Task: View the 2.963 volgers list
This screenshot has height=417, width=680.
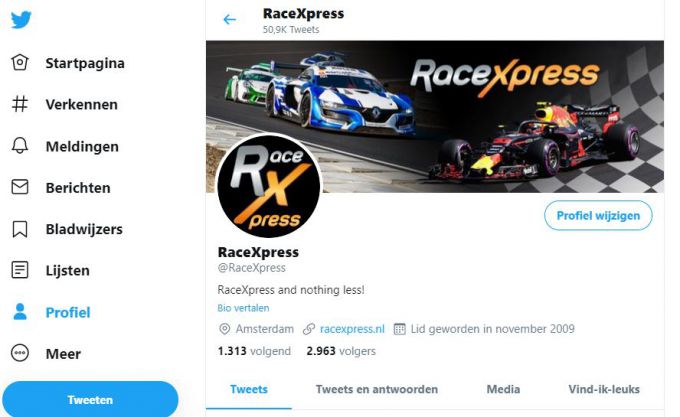Action: (x=341, y=351)
